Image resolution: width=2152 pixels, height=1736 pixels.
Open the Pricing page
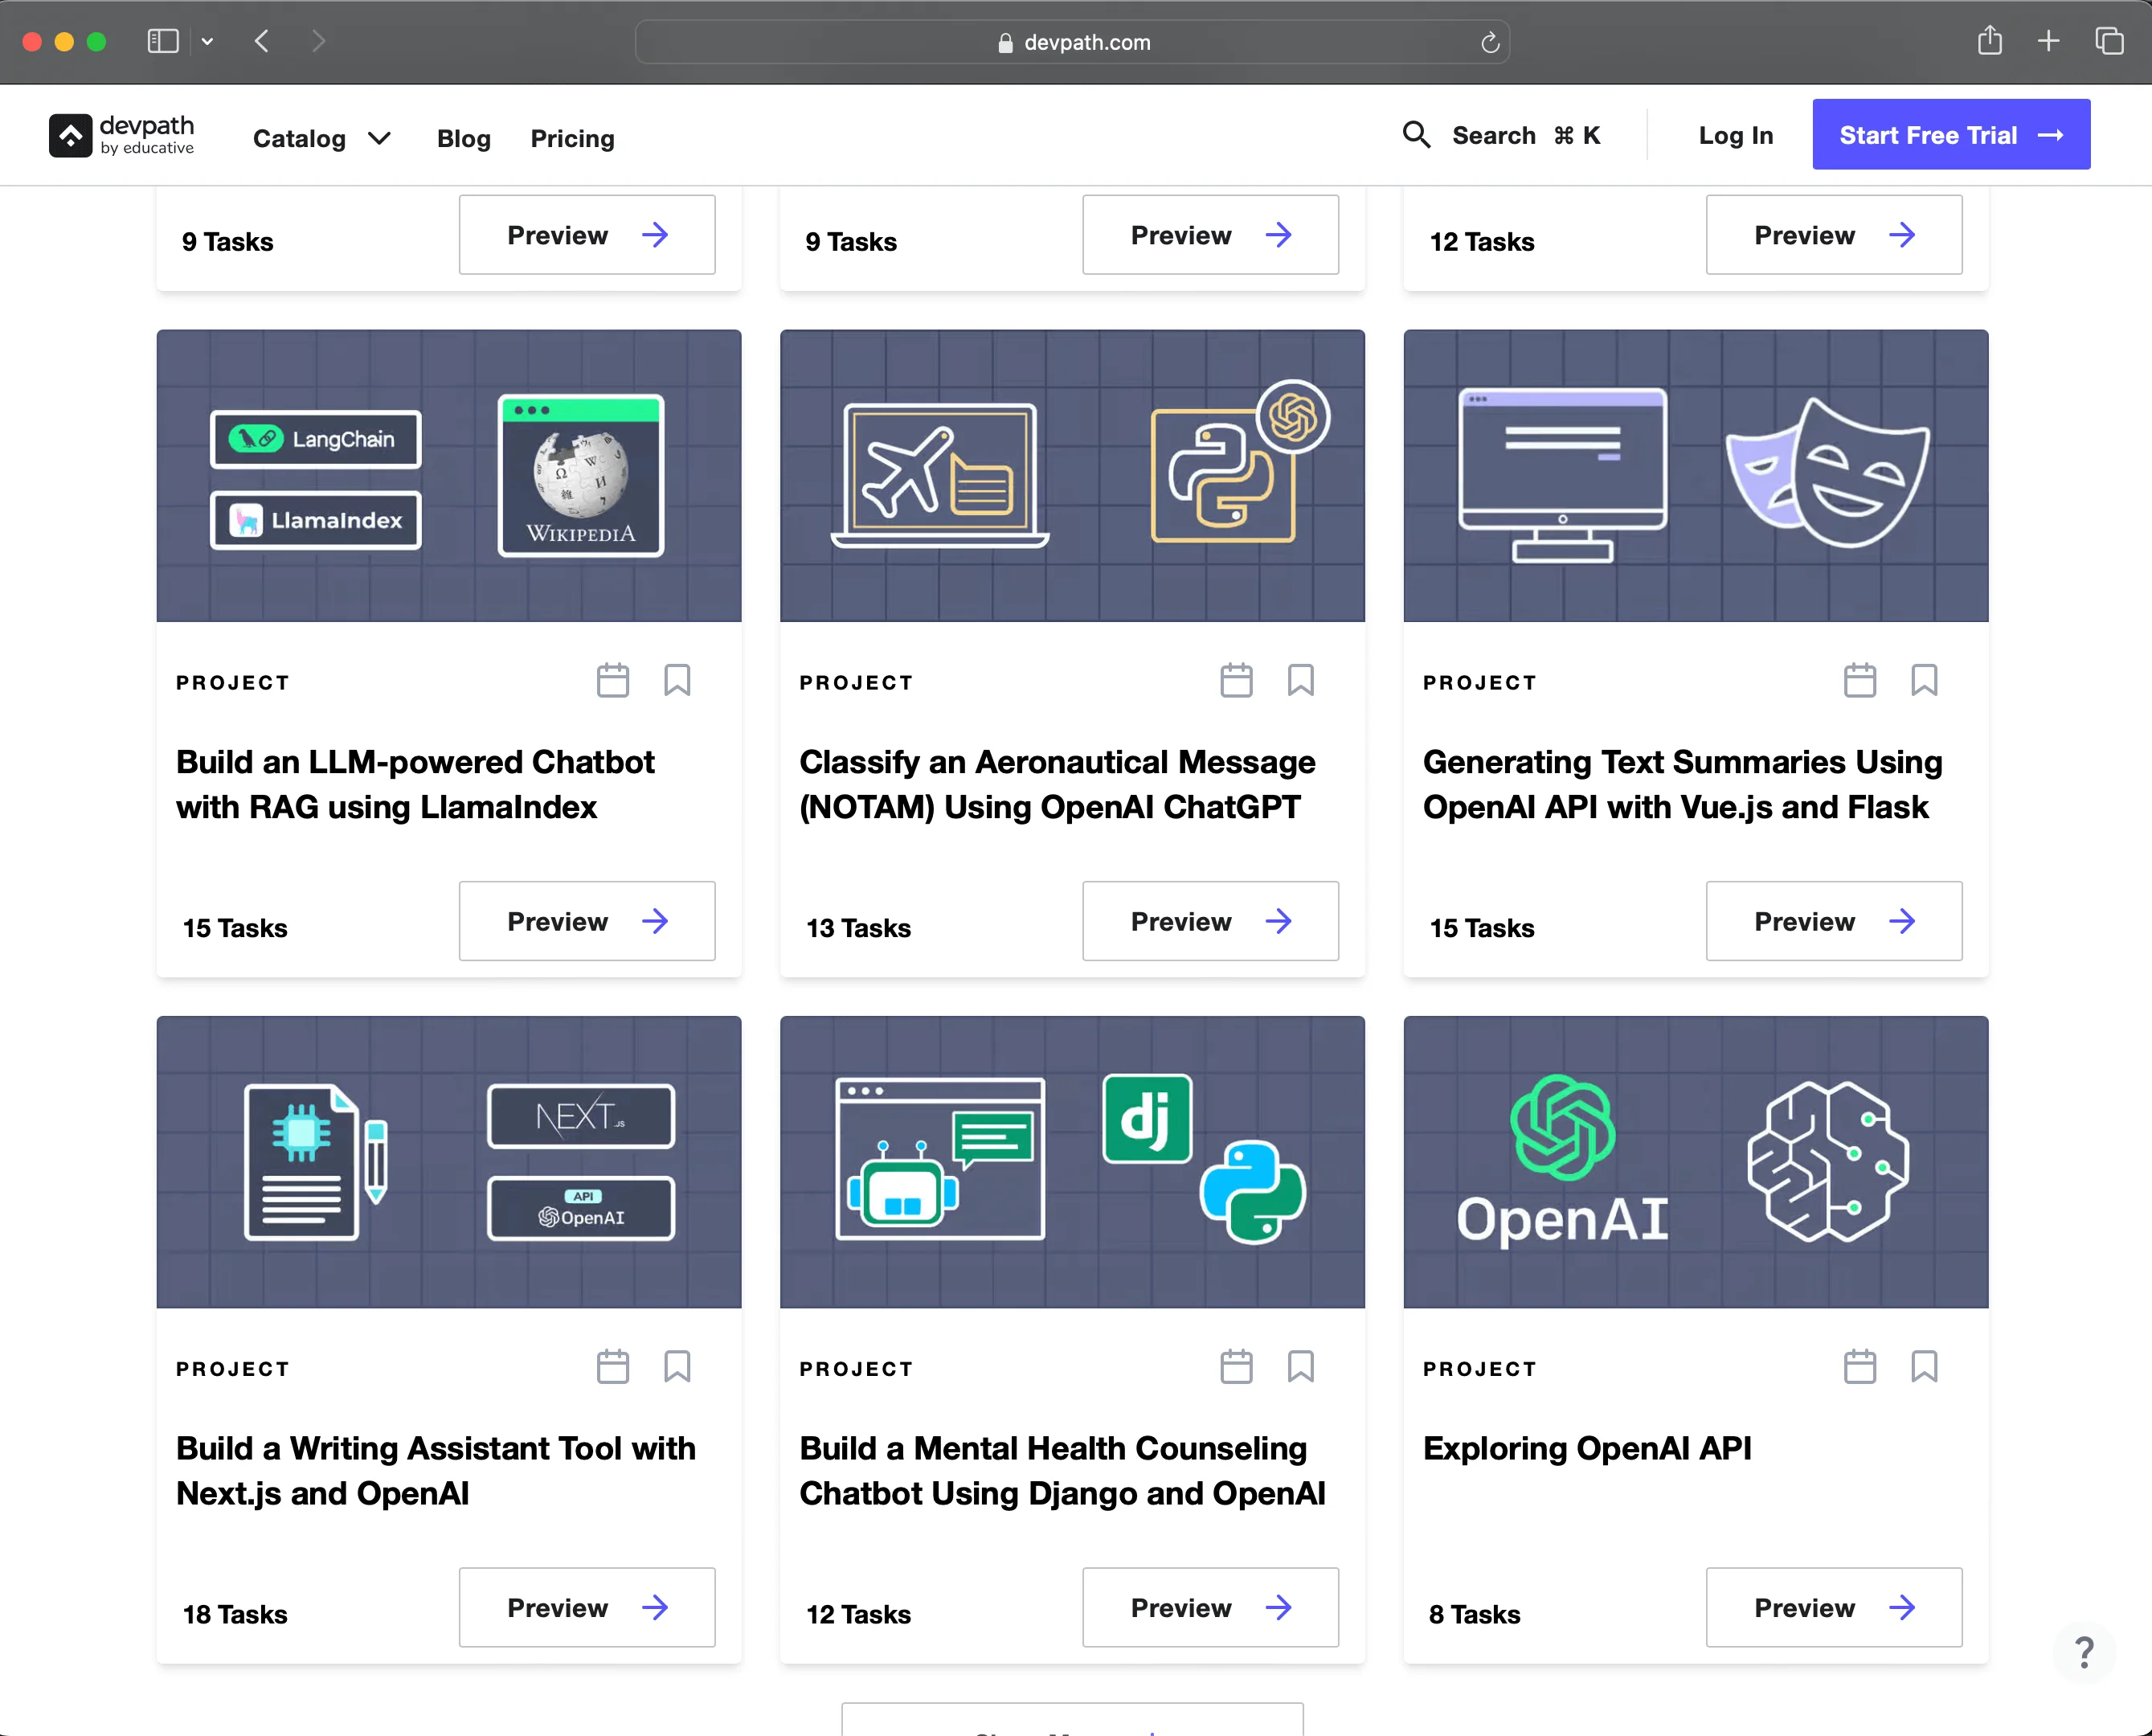click(572, 139)
